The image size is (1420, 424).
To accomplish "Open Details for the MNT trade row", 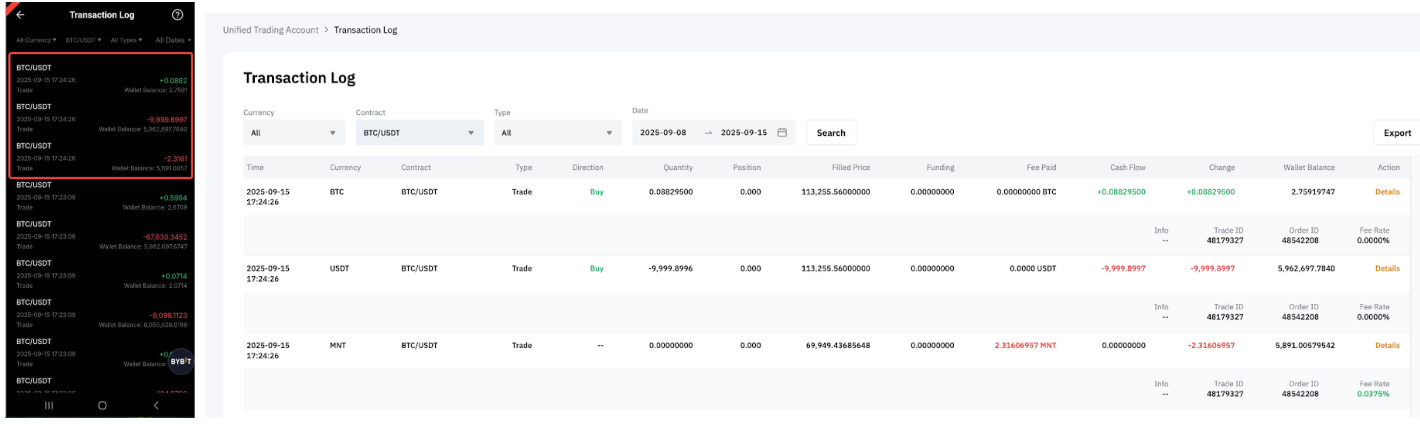I will click(1387, 345).
